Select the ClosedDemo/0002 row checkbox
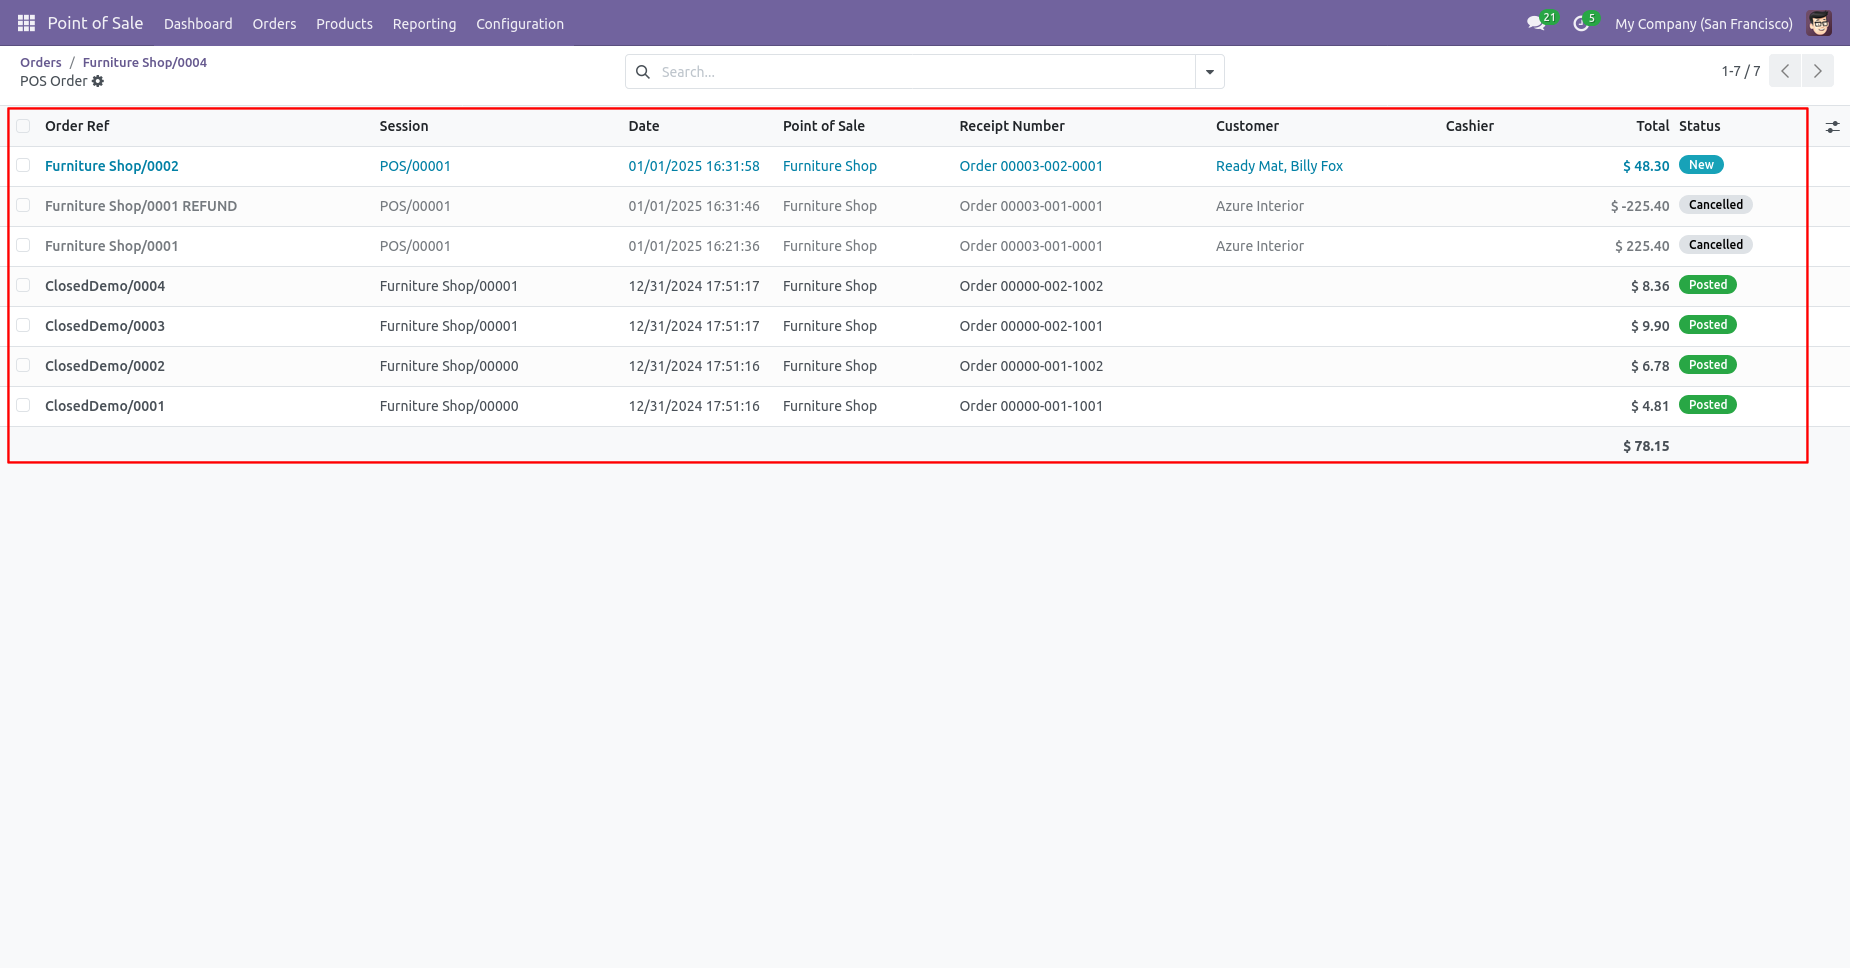 tap(23, 365)
